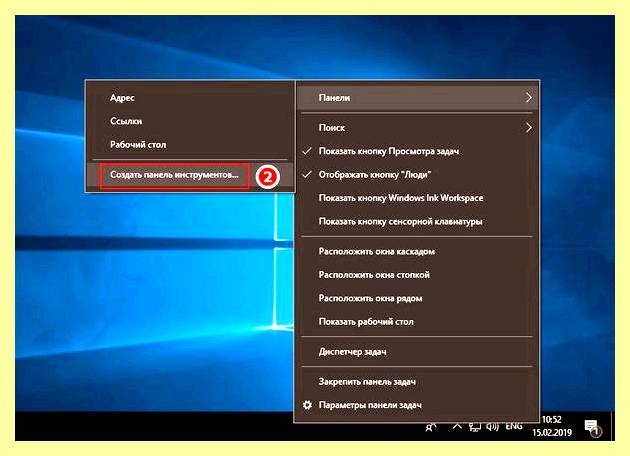This screenshot has height=456, width=630.
Task: Select Ссылки toolbar in submenu
Action: (190, 121)
